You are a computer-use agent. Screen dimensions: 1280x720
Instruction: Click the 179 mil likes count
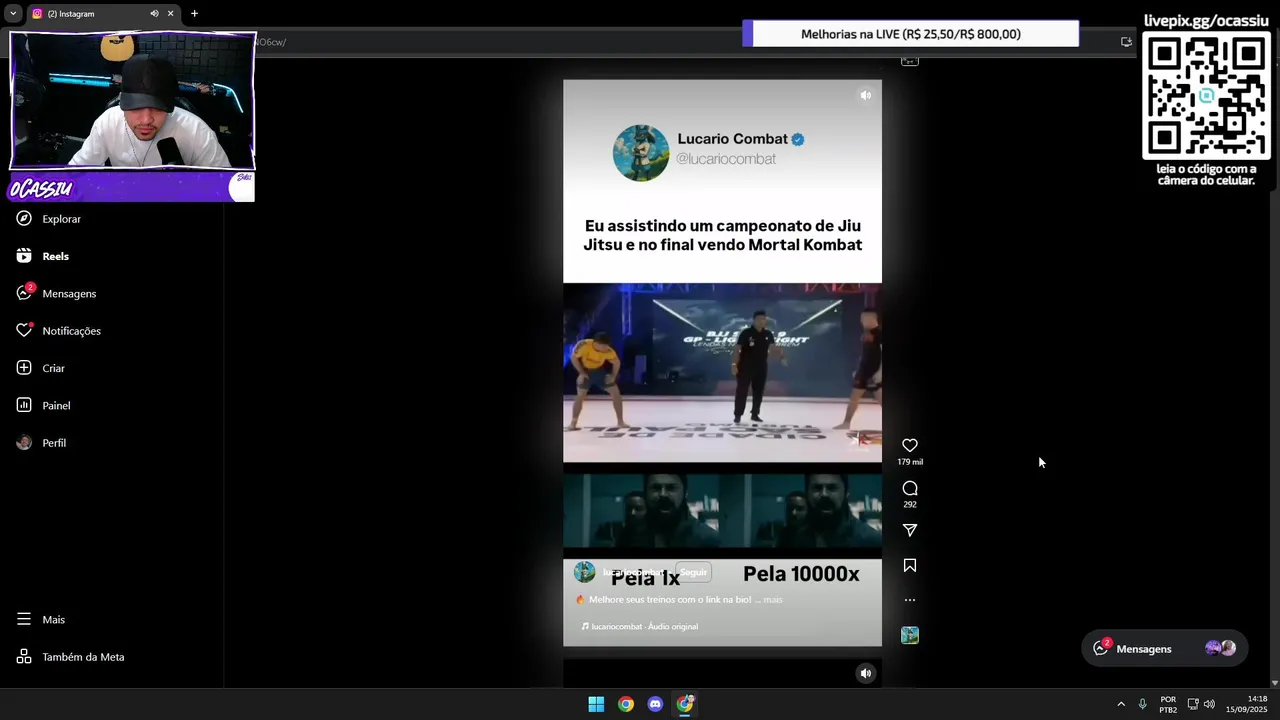[910, 462]
